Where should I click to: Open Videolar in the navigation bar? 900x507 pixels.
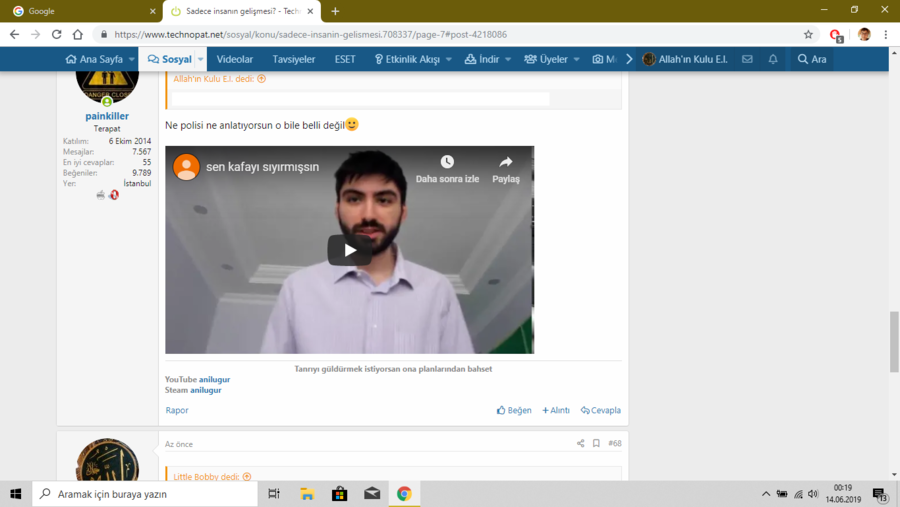[234, 59]
